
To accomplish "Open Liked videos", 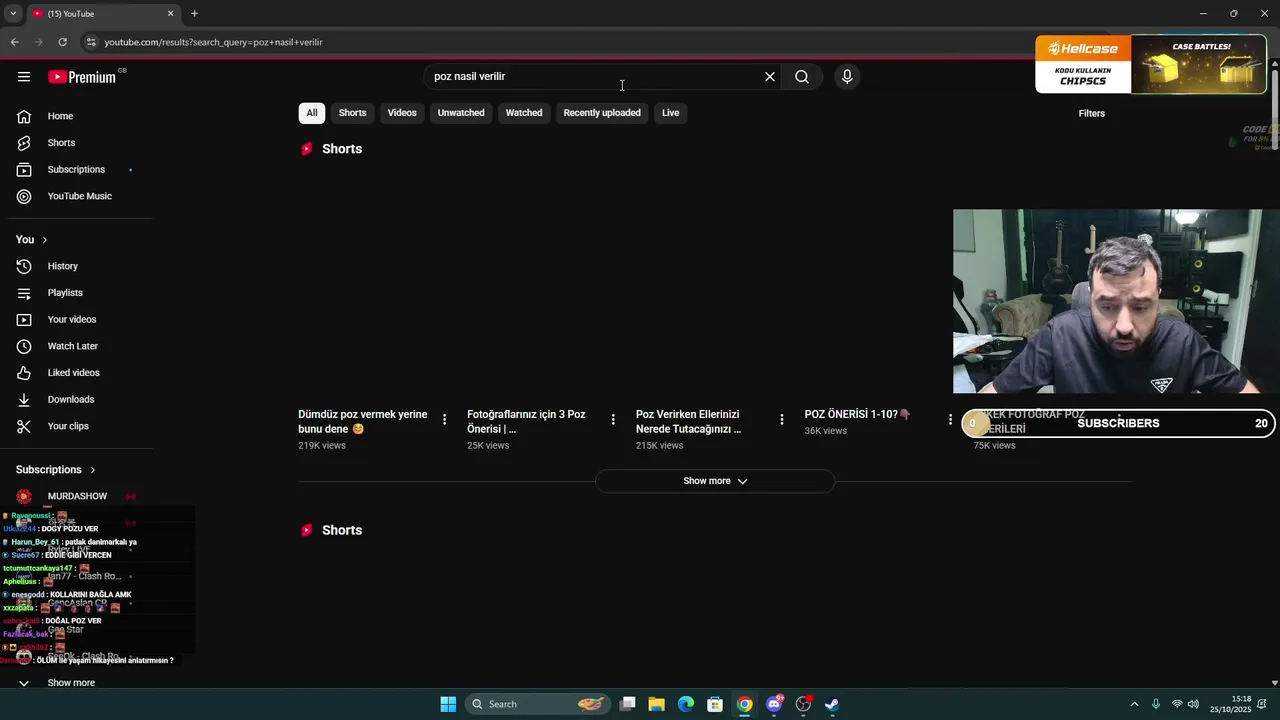I will (x=76, y=373).
